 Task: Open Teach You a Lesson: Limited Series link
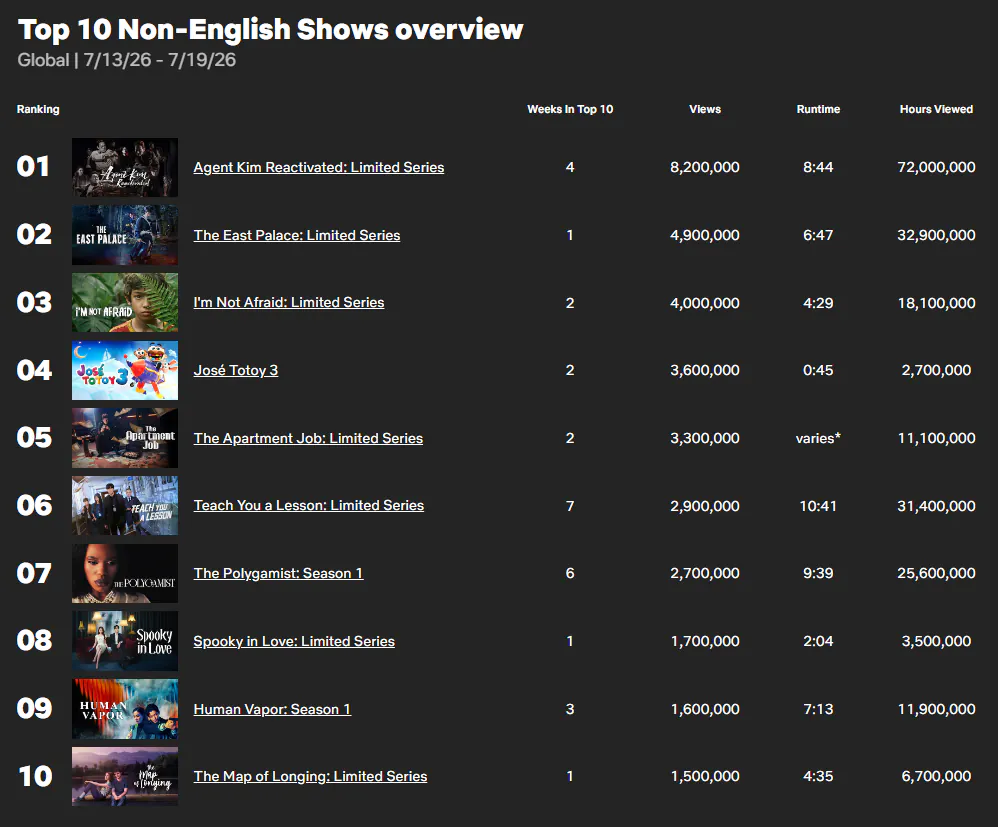309,505
